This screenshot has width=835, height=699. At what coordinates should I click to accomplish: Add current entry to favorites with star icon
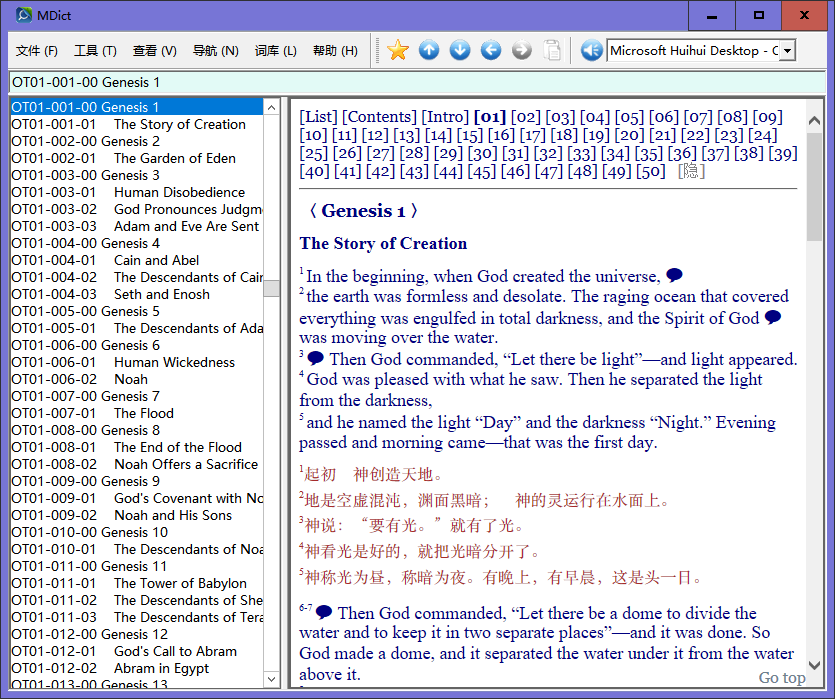(398, 51)
